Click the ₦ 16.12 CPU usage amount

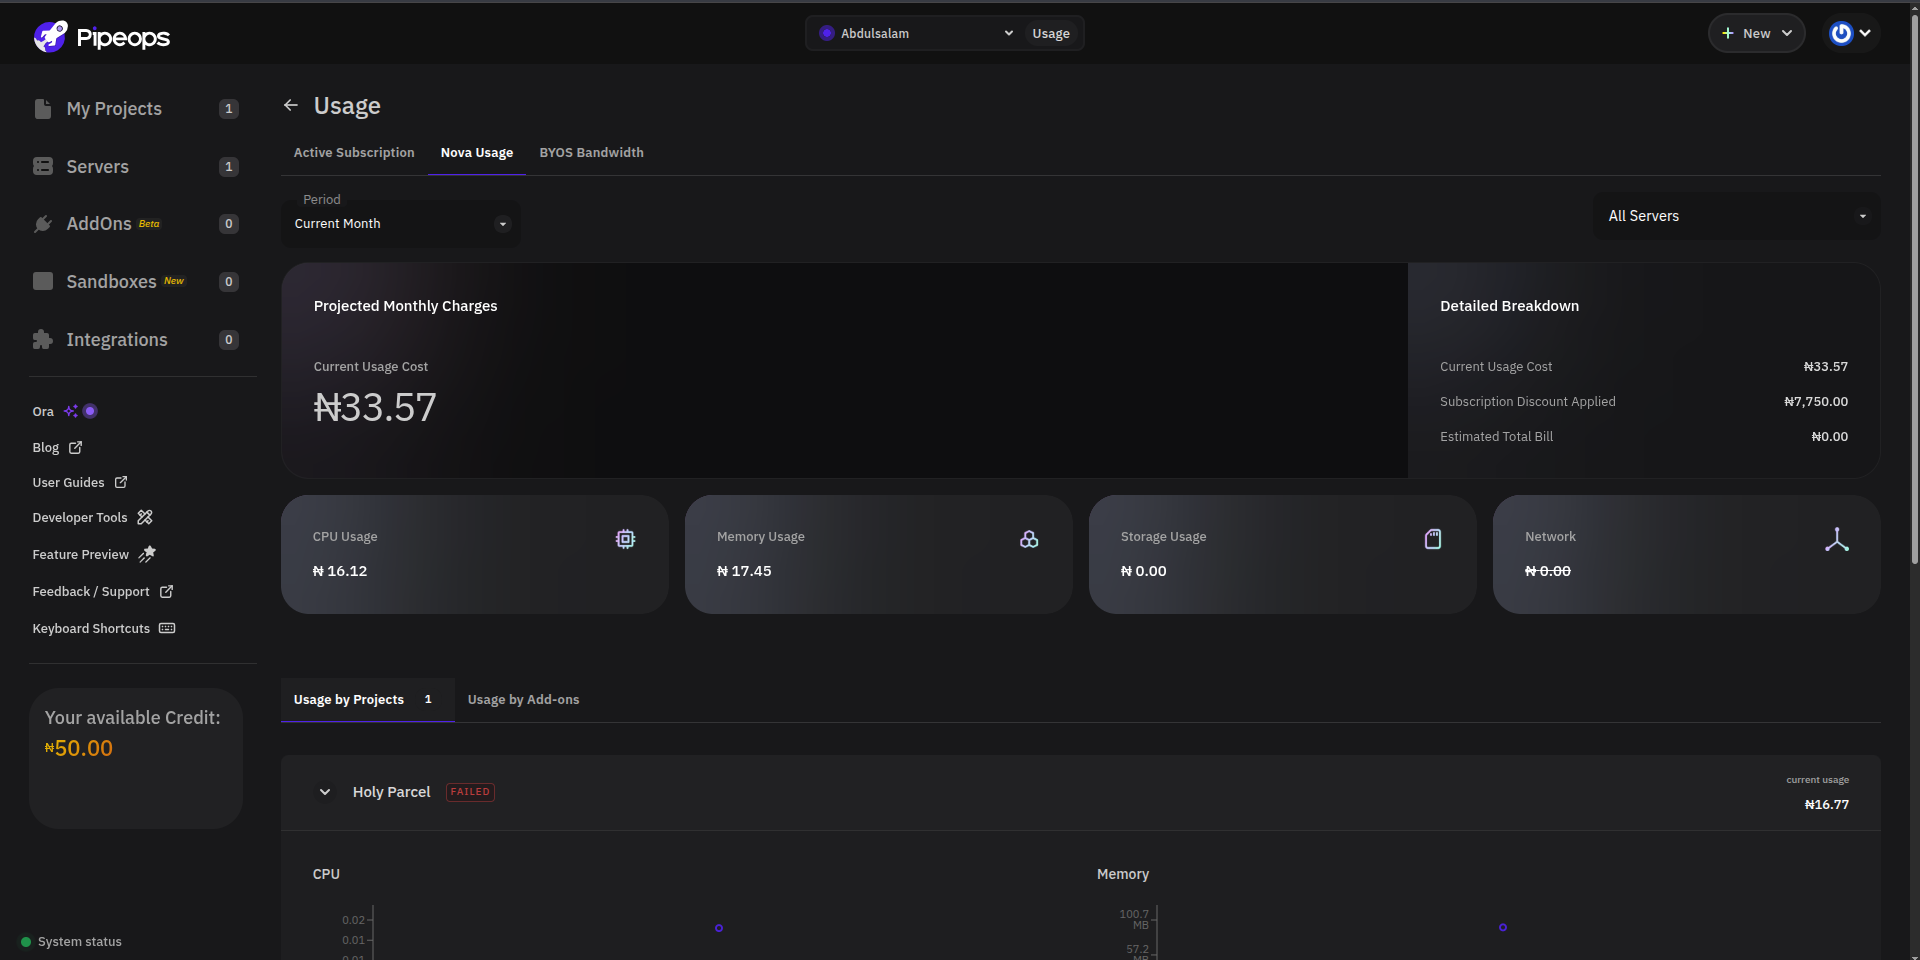pos(340,571)
